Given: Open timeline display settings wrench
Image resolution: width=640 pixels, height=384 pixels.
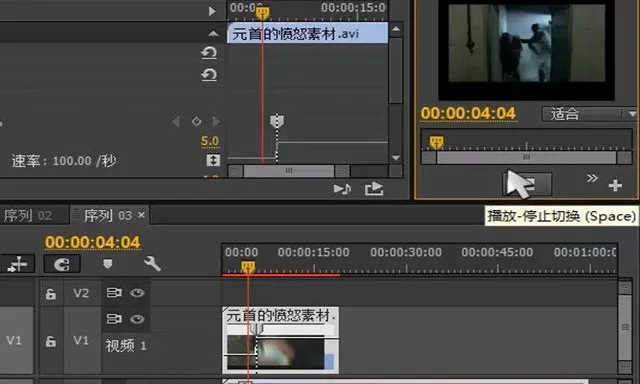Looking at the screenshot, I should [152, 264].
